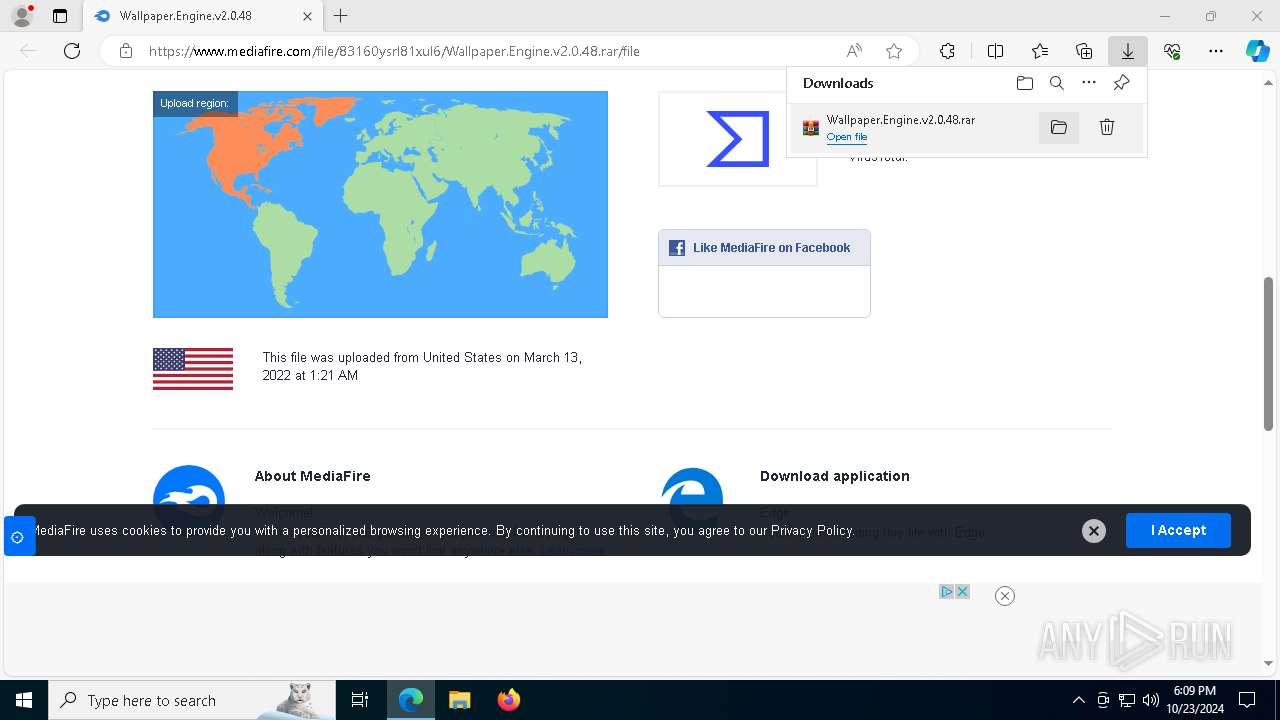Show hidden system tray icons
Viewport: 1280px width, 720px height.
(x=1078, y=700)
